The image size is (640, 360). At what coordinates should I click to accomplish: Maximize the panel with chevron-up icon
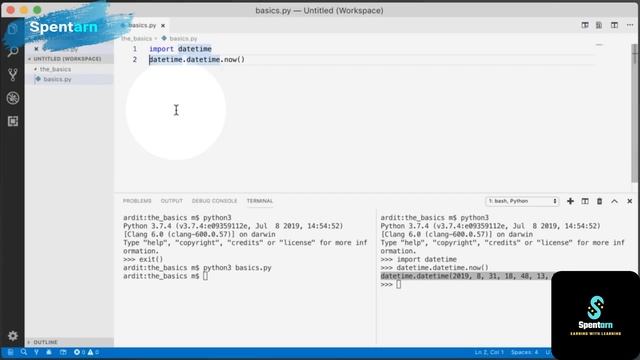pos(614,201)
